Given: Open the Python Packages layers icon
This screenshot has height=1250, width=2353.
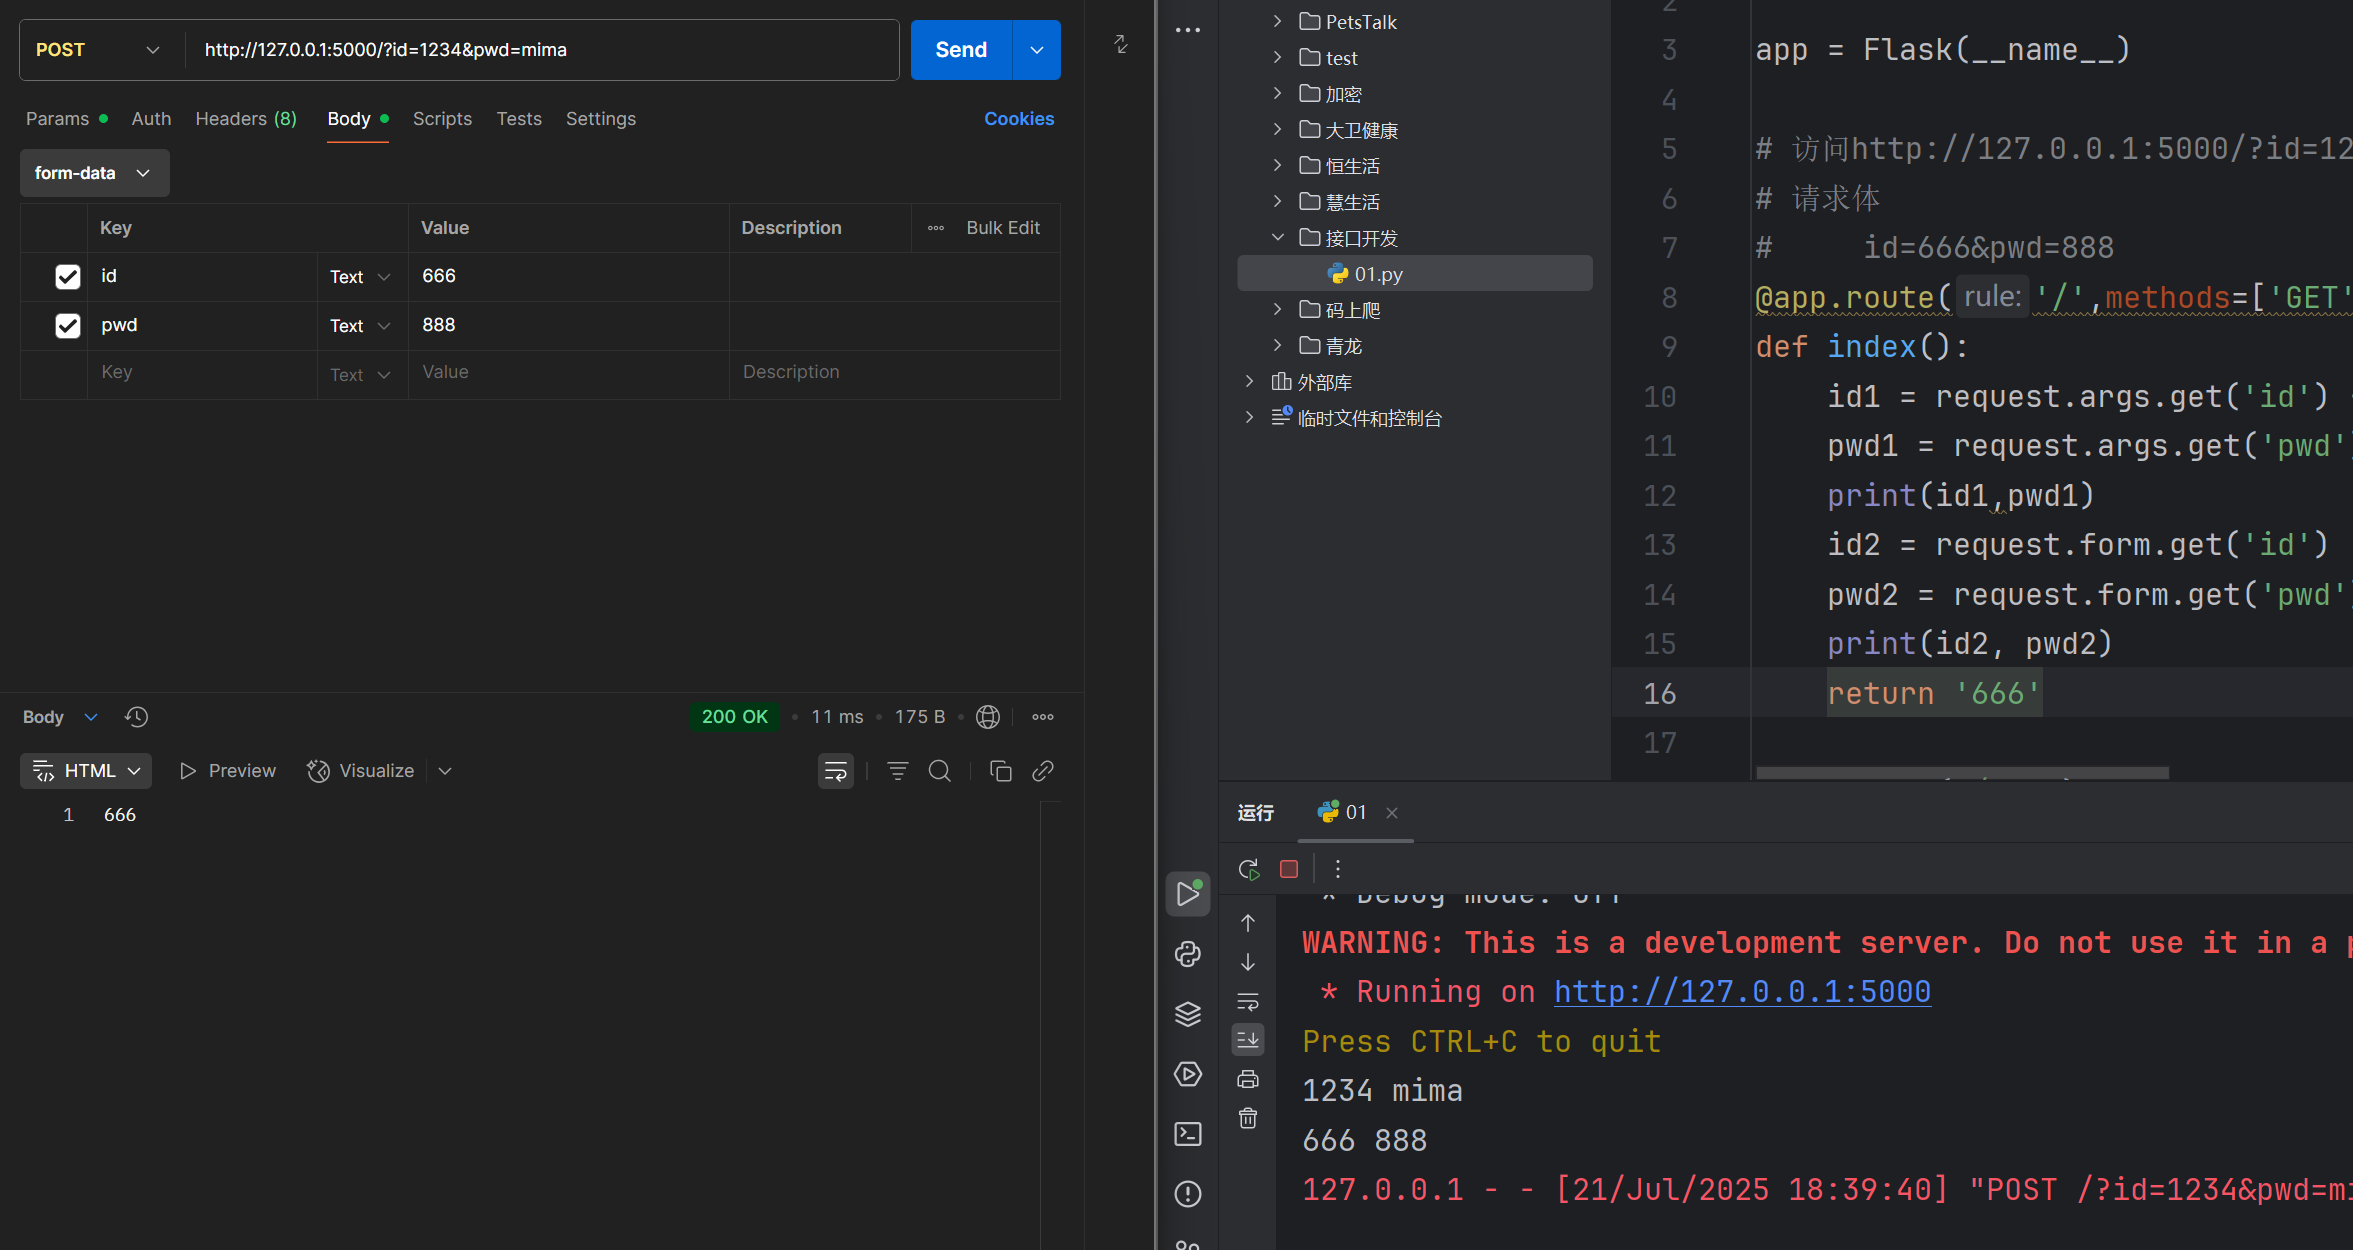Looking at the screenshot, I should [1188, 1014].
